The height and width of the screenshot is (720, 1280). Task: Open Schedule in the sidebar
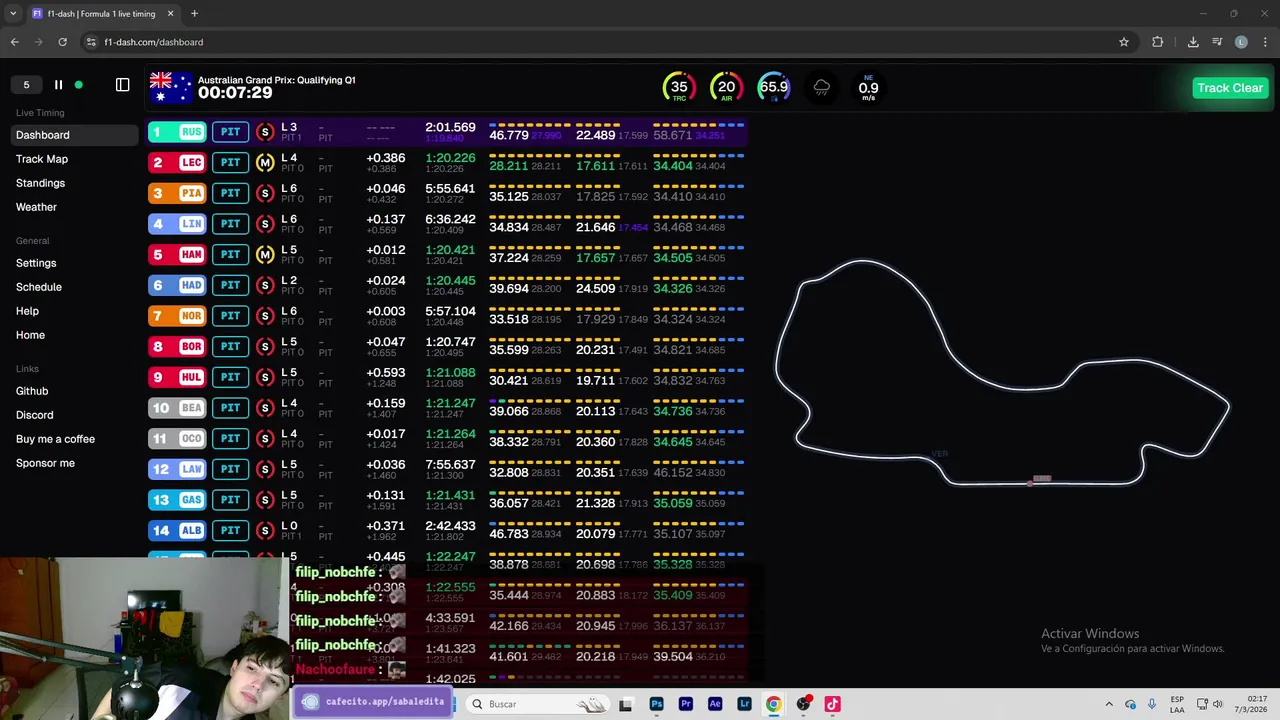pos(39,287)
